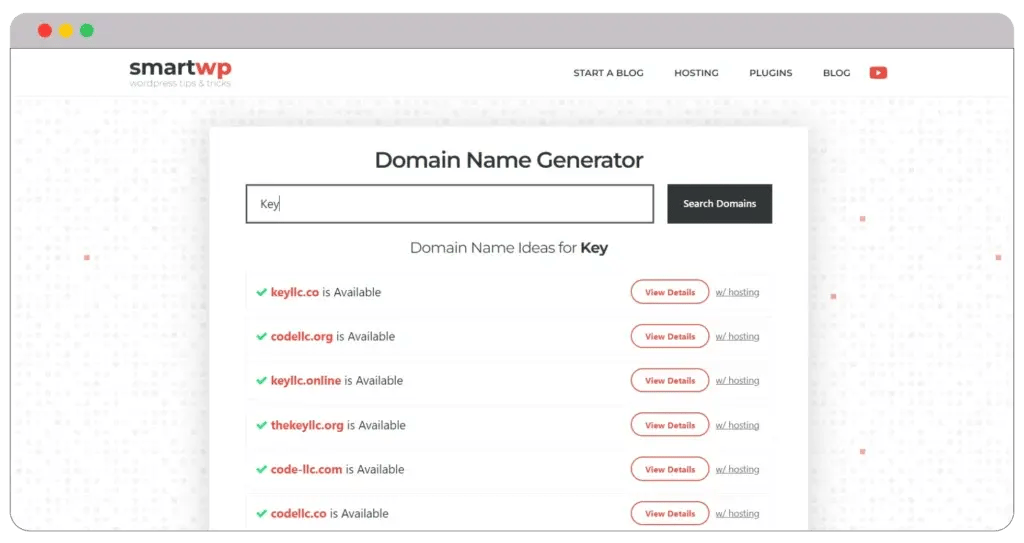The height and width of the screenshot is (543, 1024).
Task: Click green checkmark beside code-llc.com
Action: click(261, 469)
